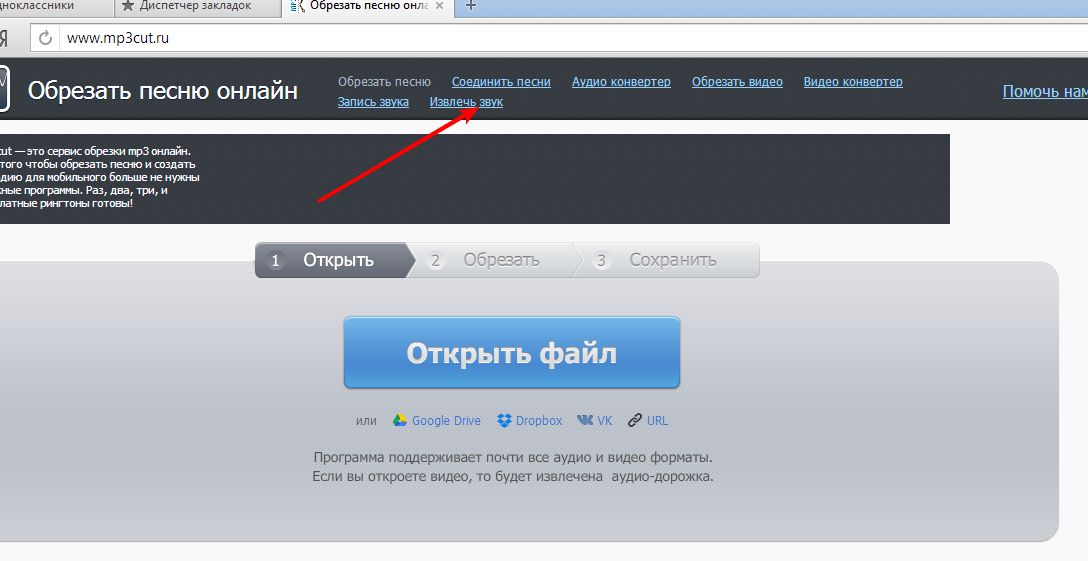Click the site logo icon in header
The width and height of the screenshot is (1088, 561).
[x=4, y=90]
